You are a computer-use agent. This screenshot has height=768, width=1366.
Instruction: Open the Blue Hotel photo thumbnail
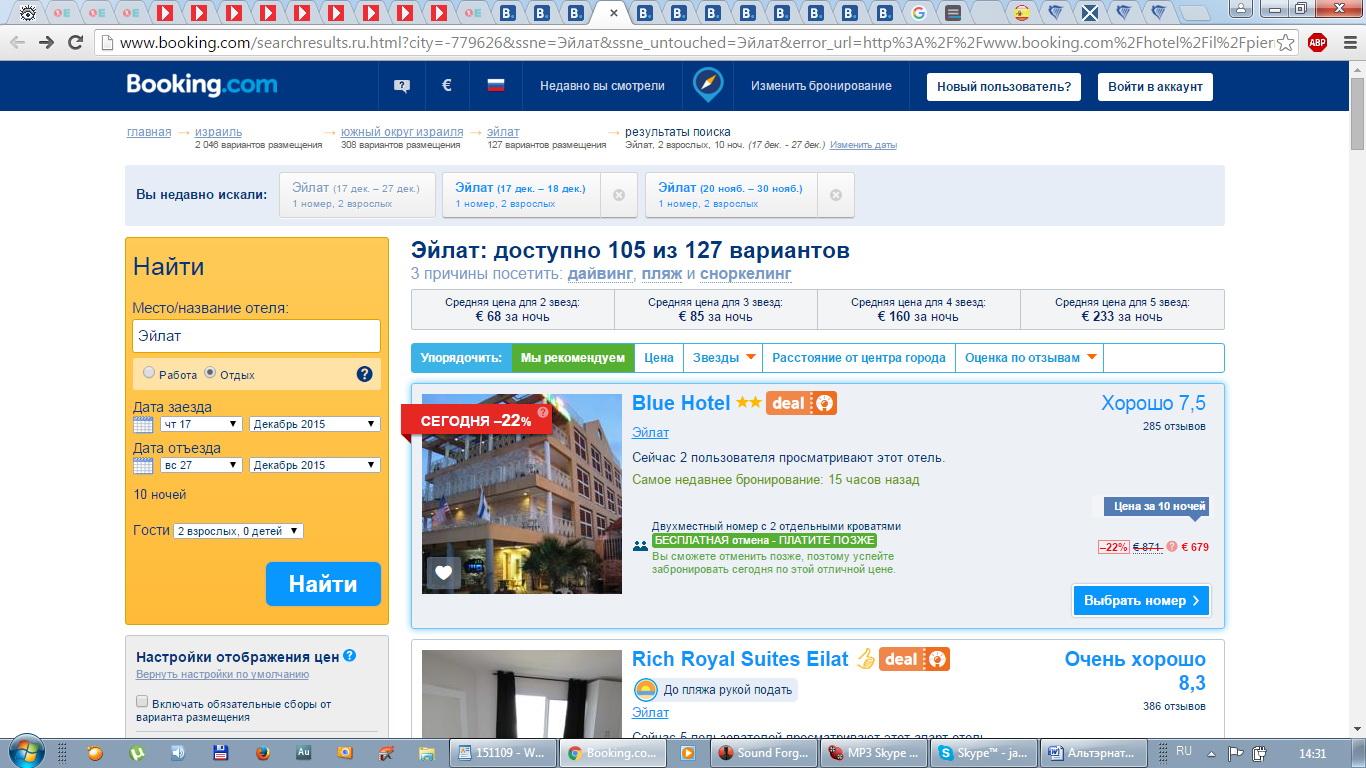(522, 494)
